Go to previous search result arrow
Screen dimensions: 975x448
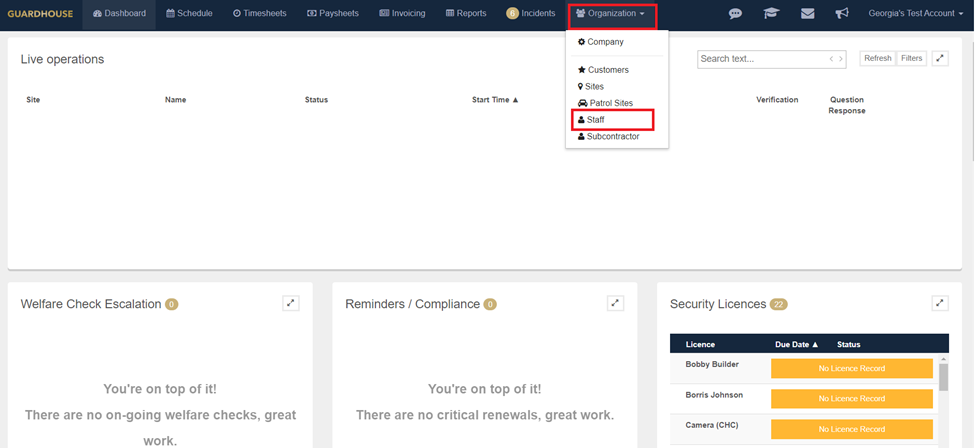point(831,59)
